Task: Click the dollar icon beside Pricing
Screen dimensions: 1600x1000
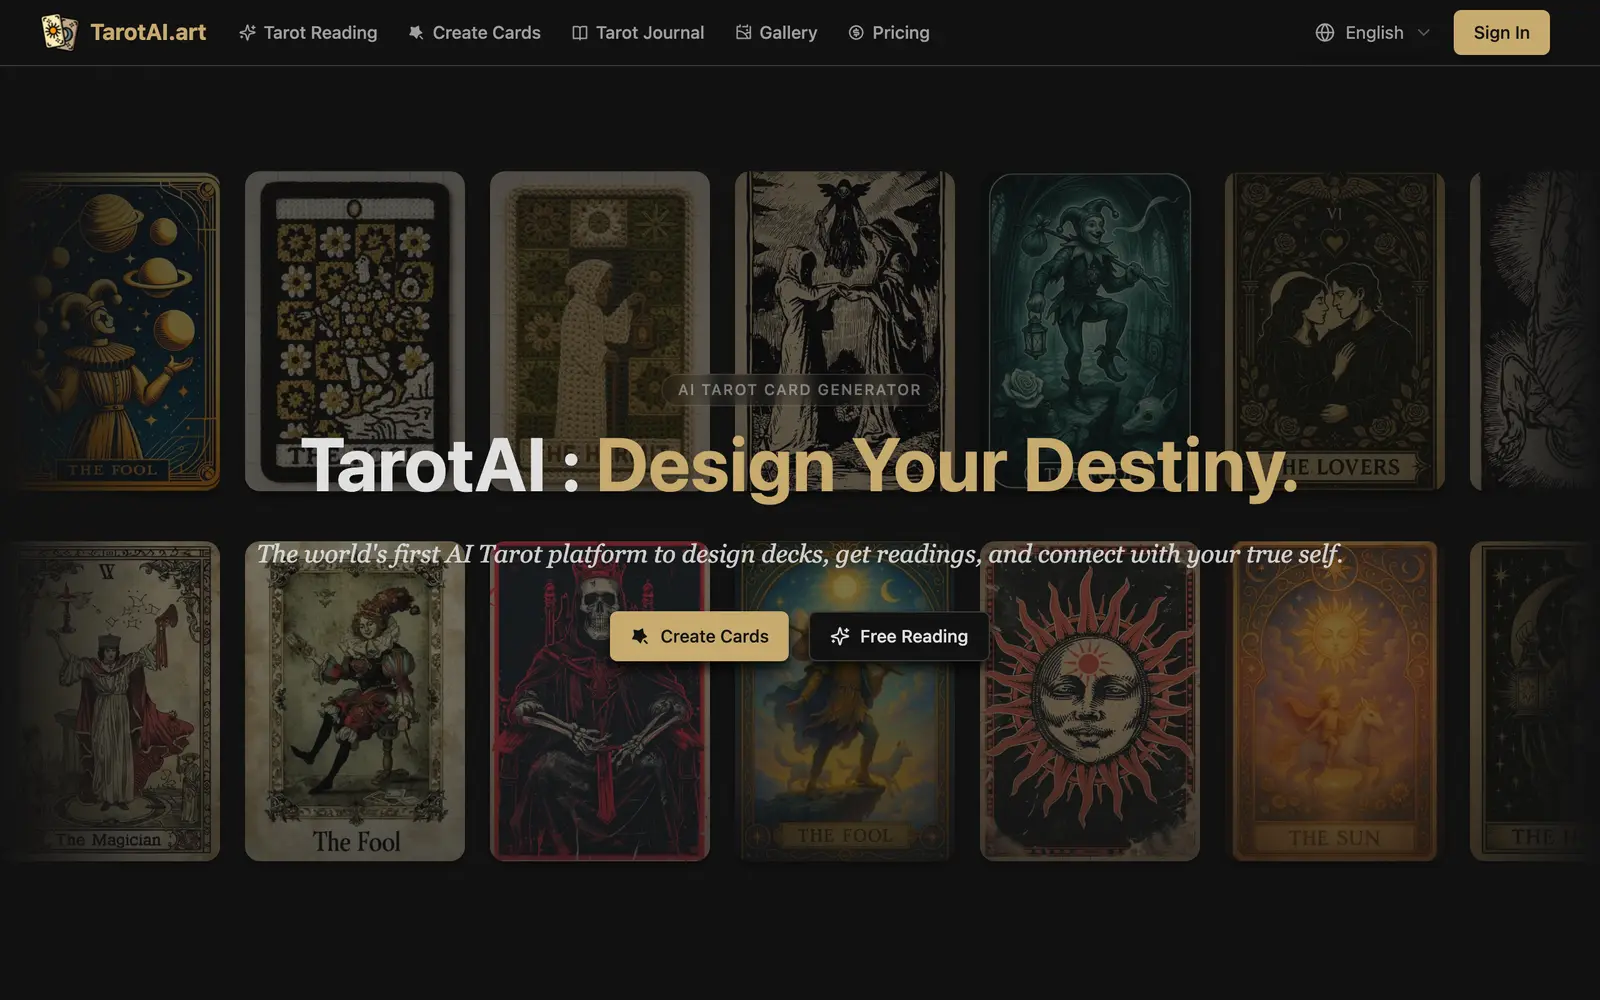Action: click(856, 33)
